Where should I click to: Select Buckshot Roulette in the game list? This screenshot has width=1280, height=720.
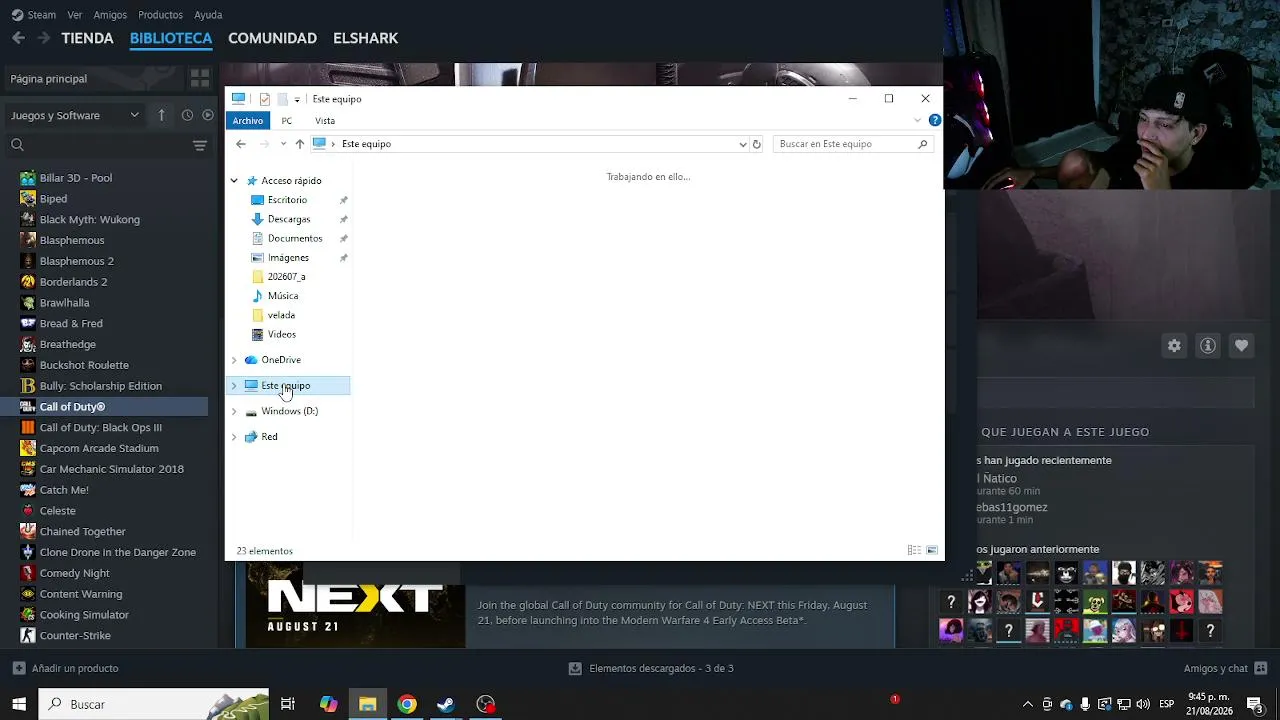84,365
